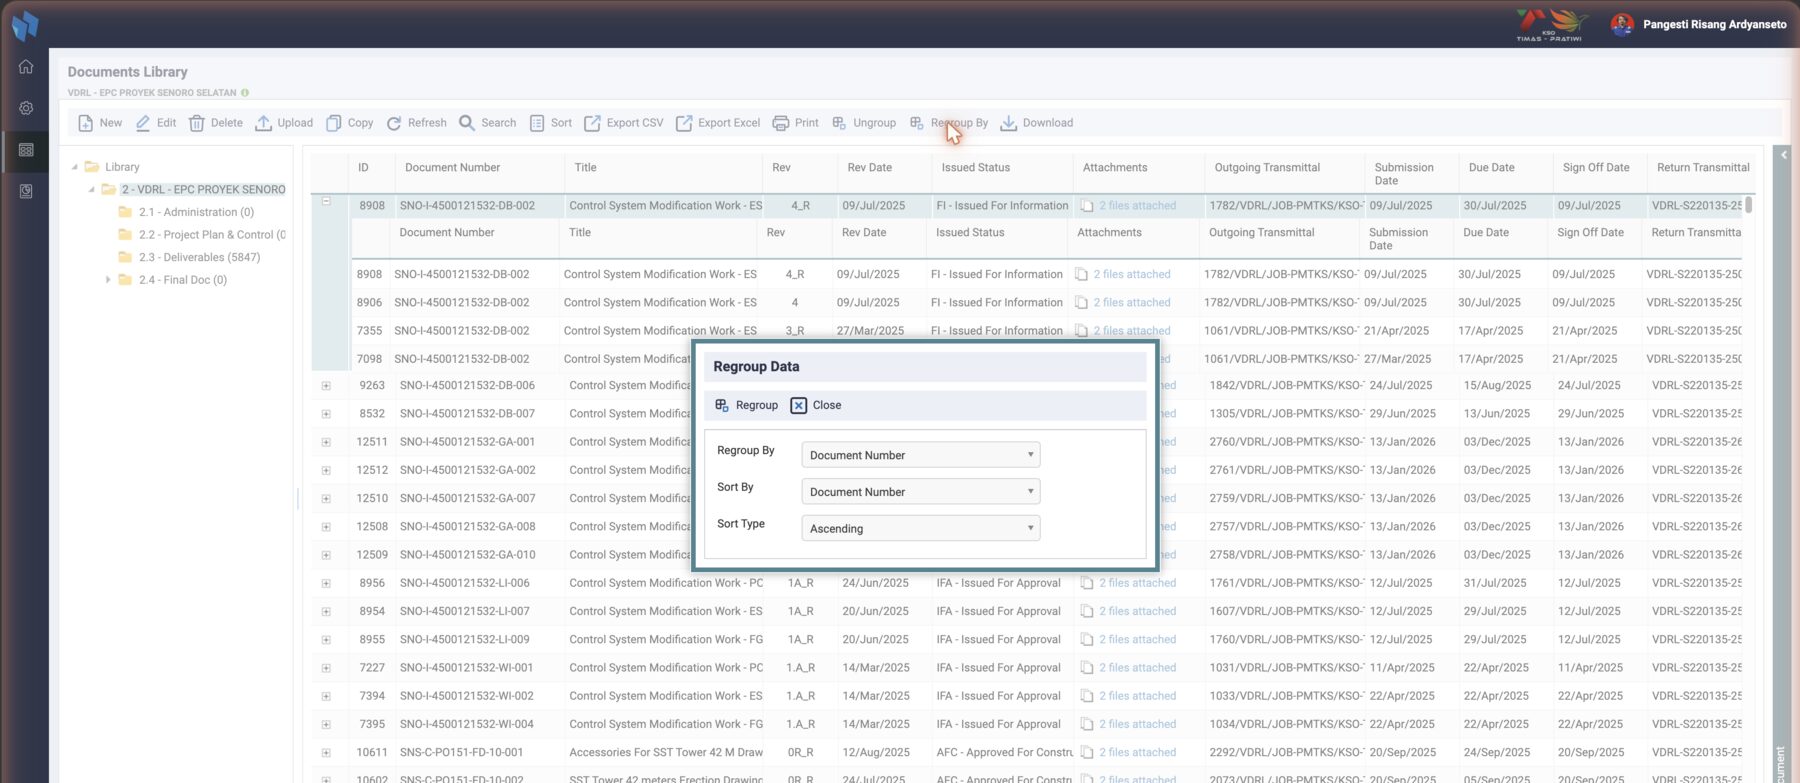Click the Regroup button in dialog
Screen dimensions: 1800x783
click(746, 405)
